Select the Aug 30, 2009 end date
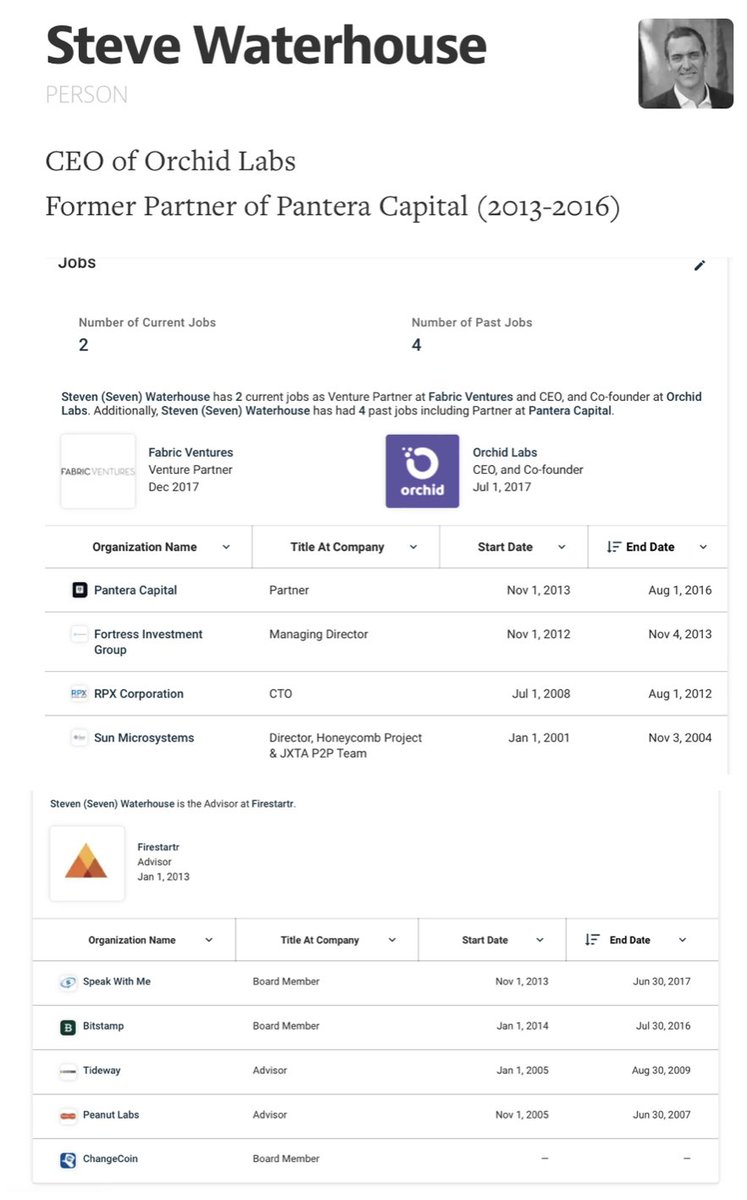747x1200 pixels. click(661, 1071)
